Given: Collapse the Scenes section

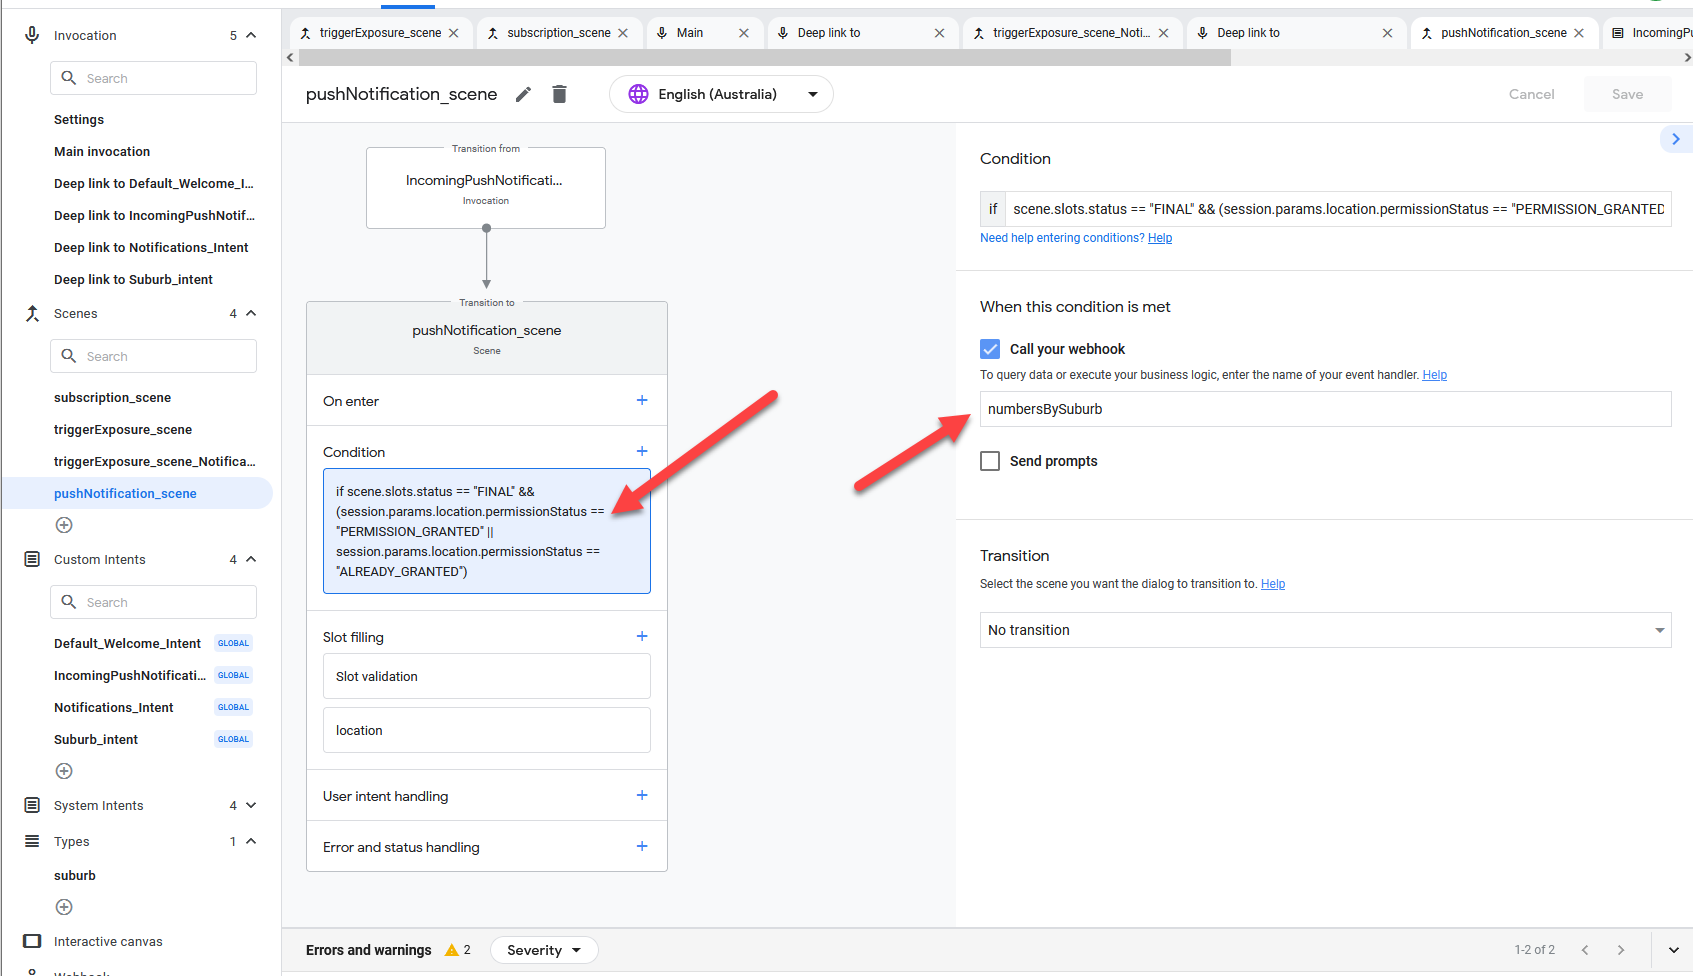Looking at the screenshot, I should pos(251,313).
